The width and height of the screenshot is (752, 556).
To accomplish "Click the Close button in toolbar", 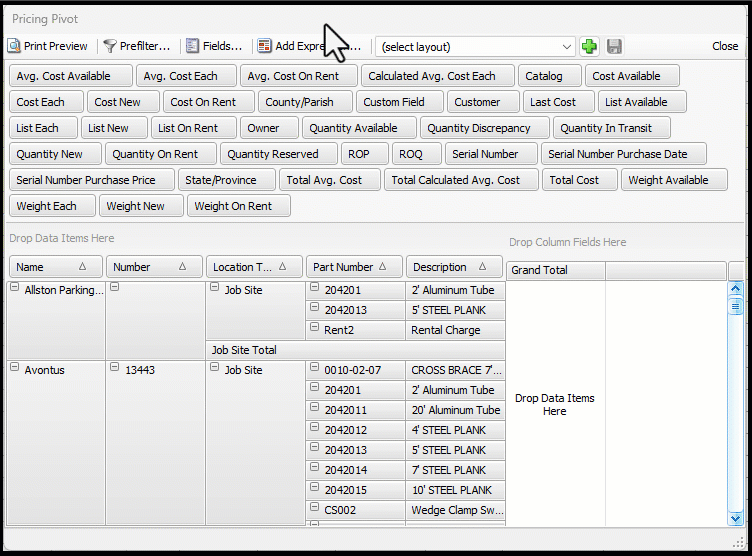I will (725, 46).
